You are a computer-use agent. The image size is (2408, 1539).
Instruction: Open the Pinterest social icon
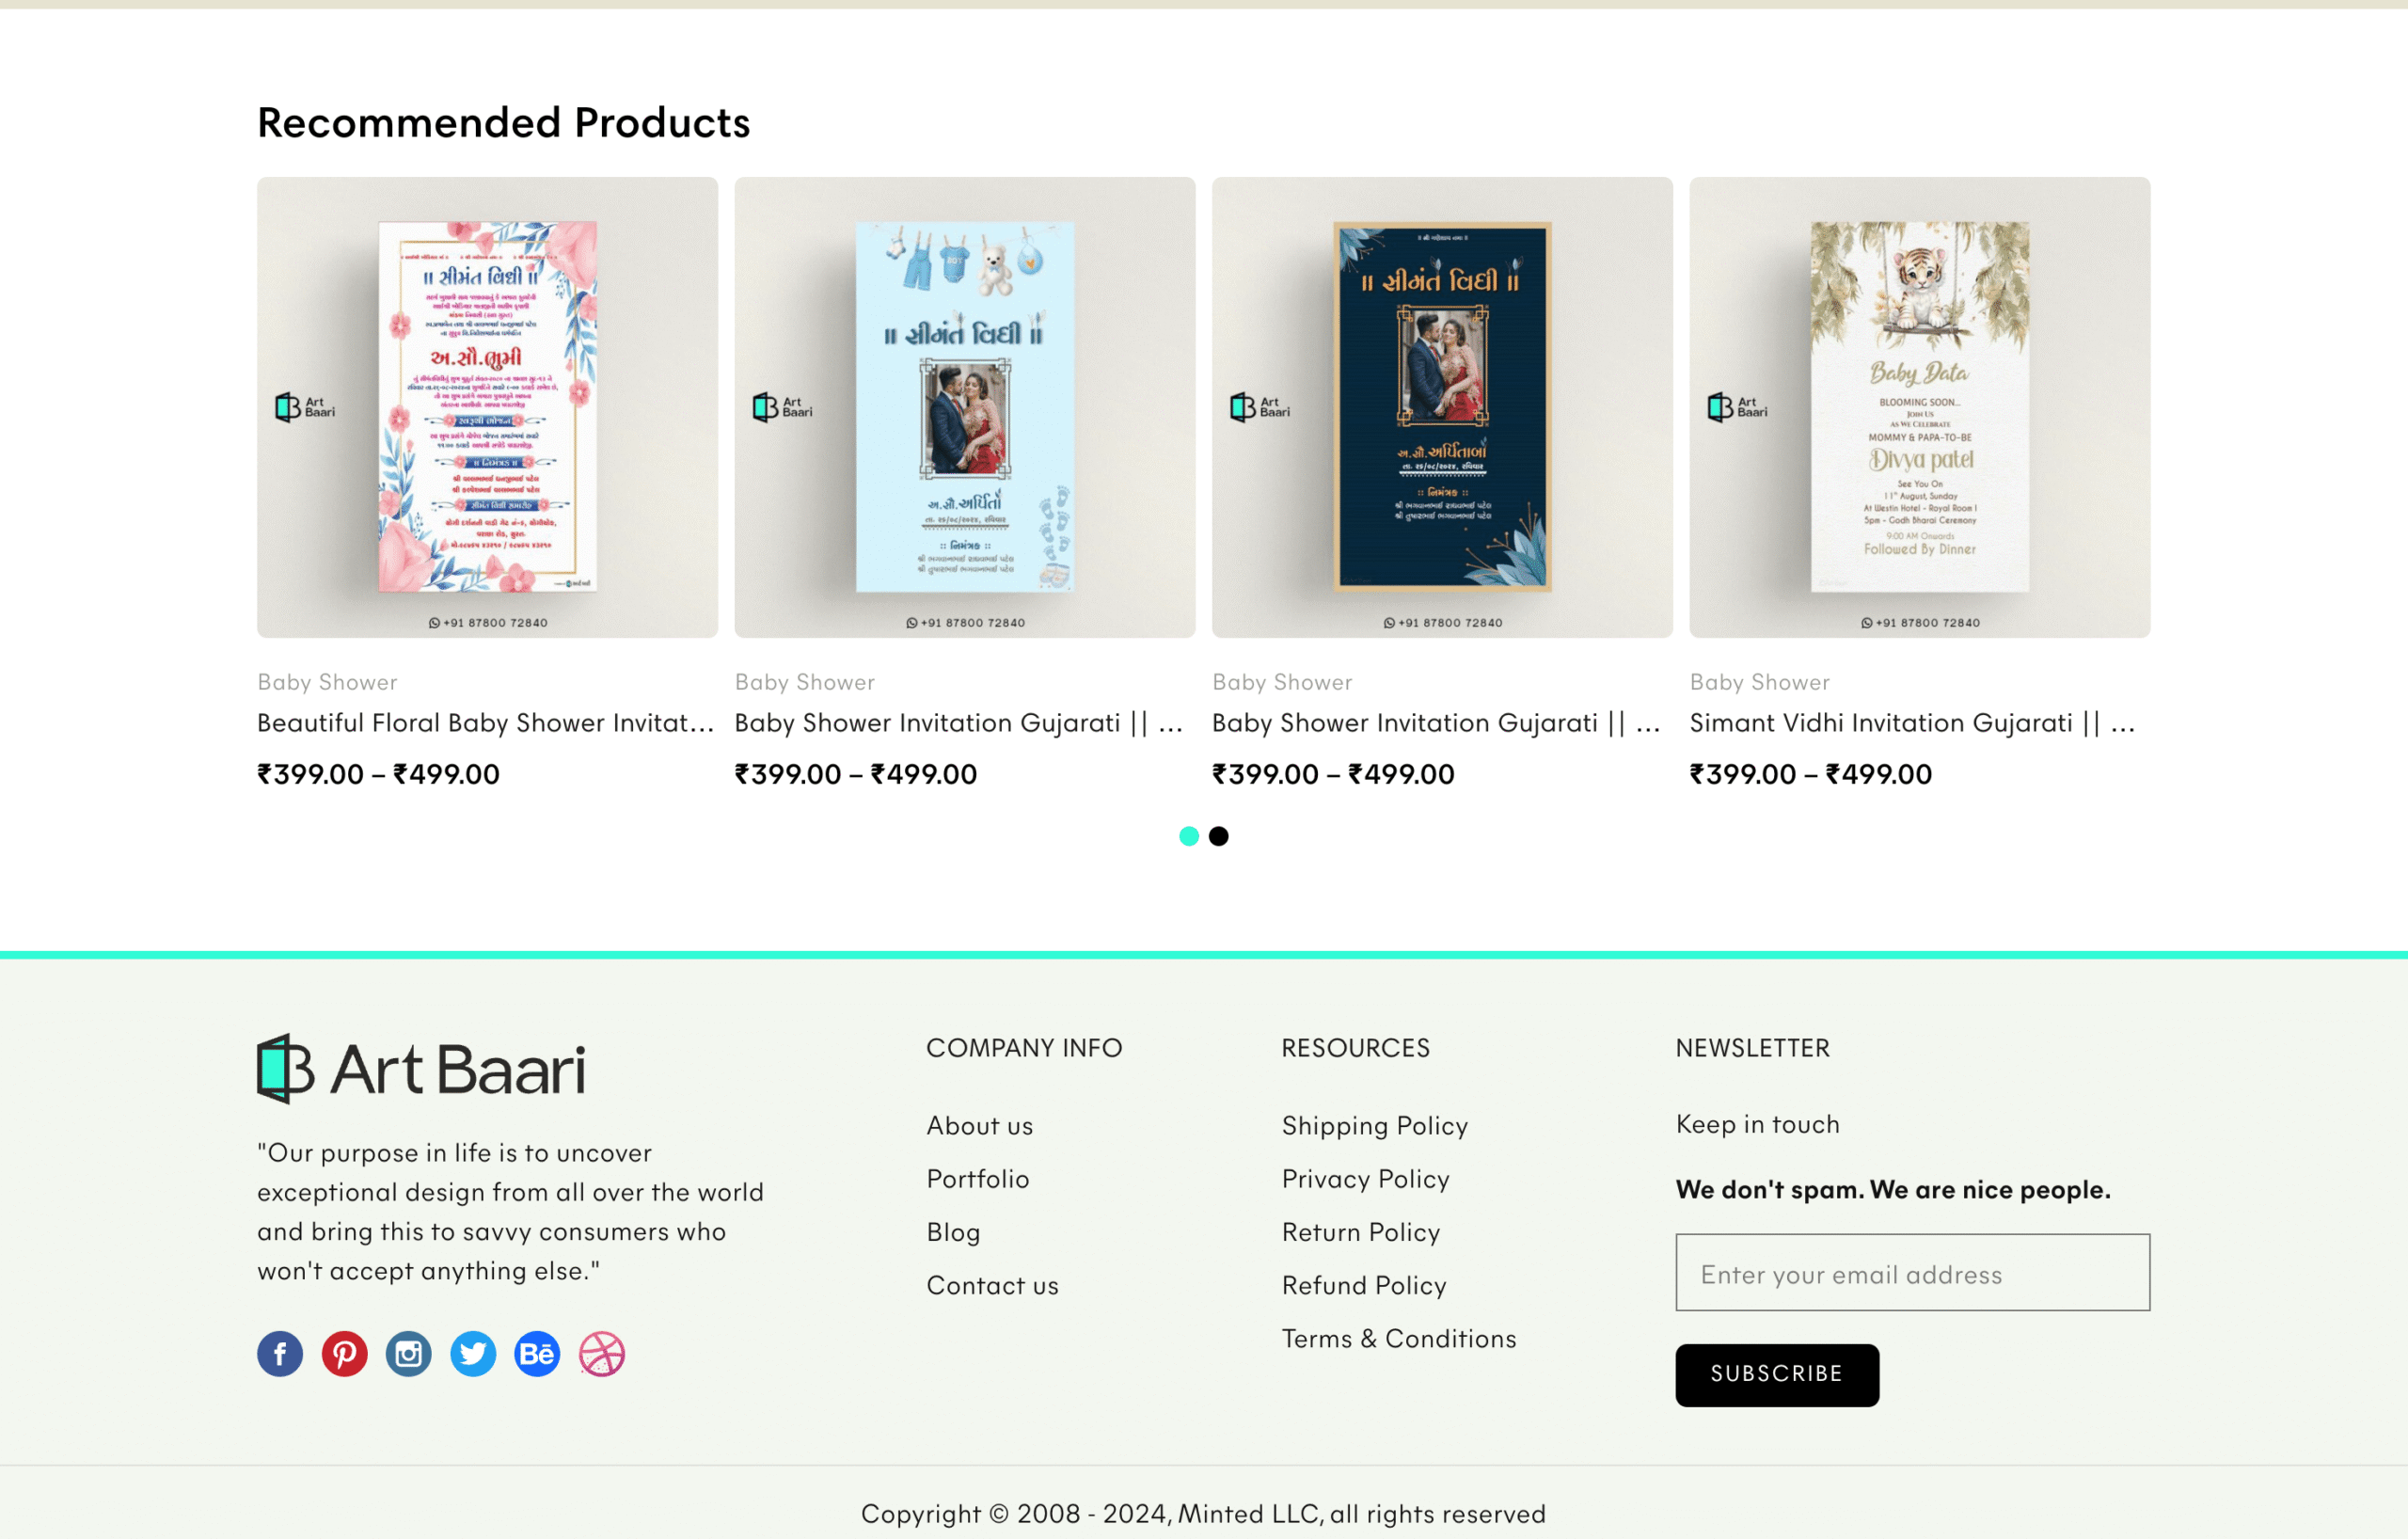tap(344, 1354)
